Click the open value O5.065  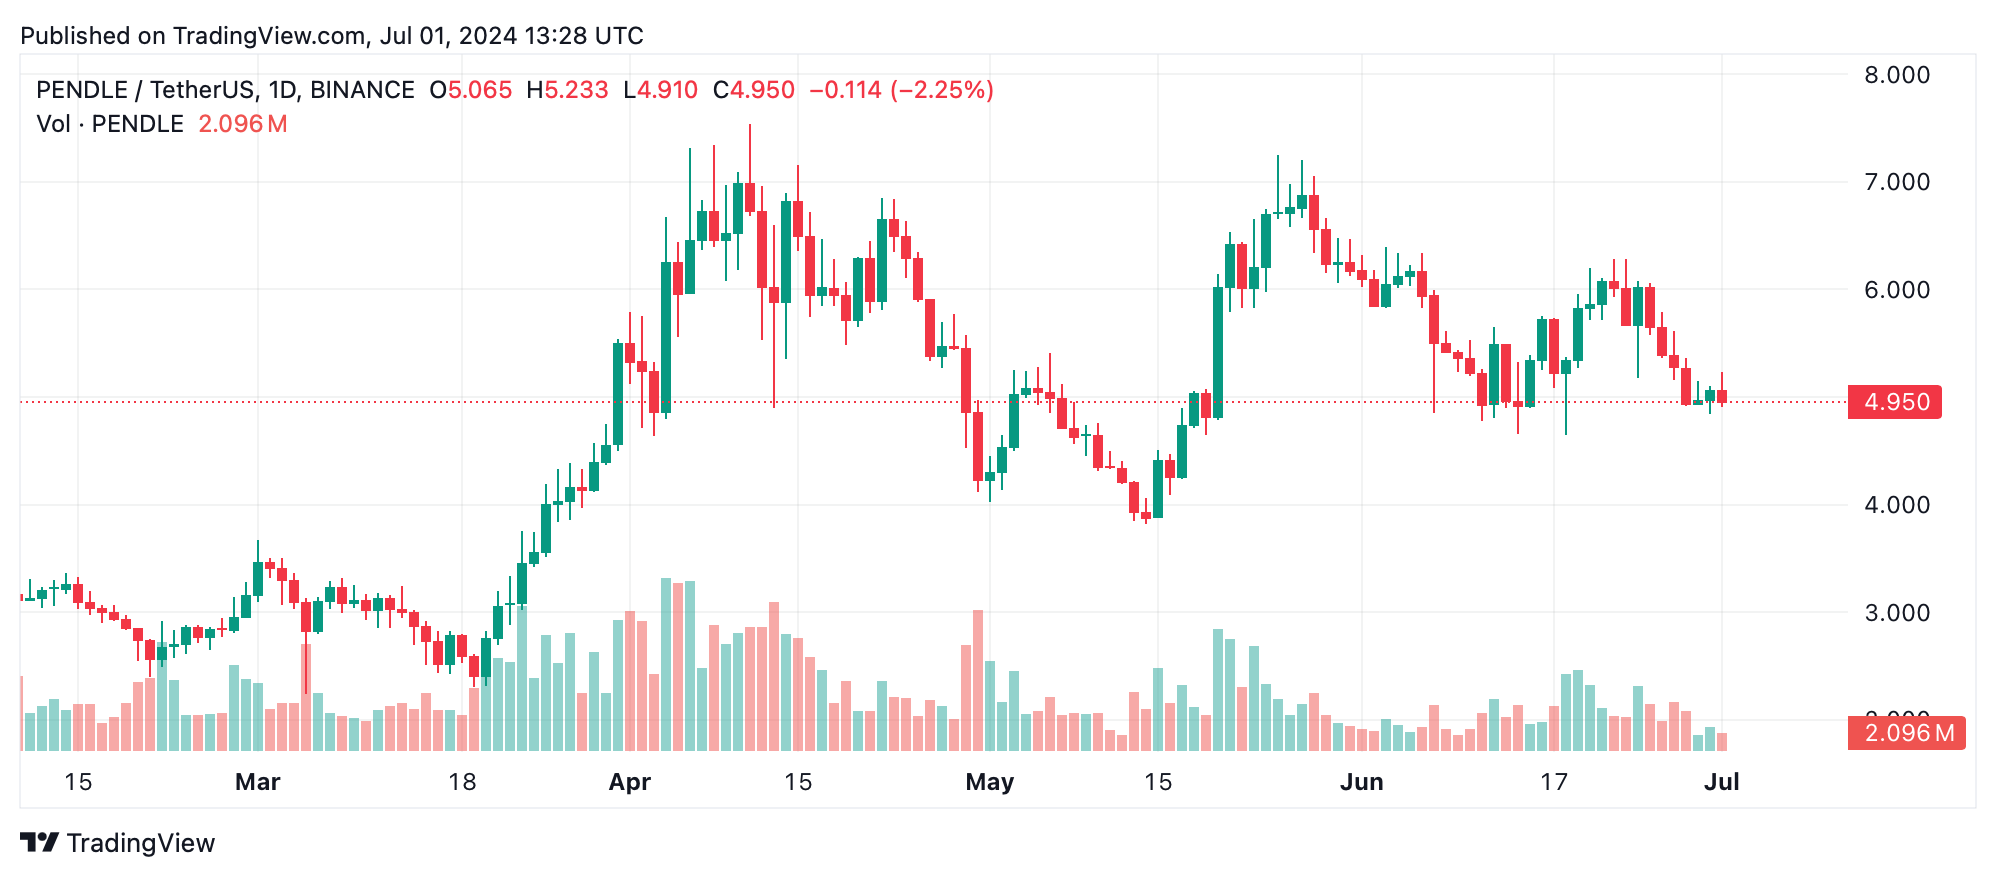click(470, 90)
